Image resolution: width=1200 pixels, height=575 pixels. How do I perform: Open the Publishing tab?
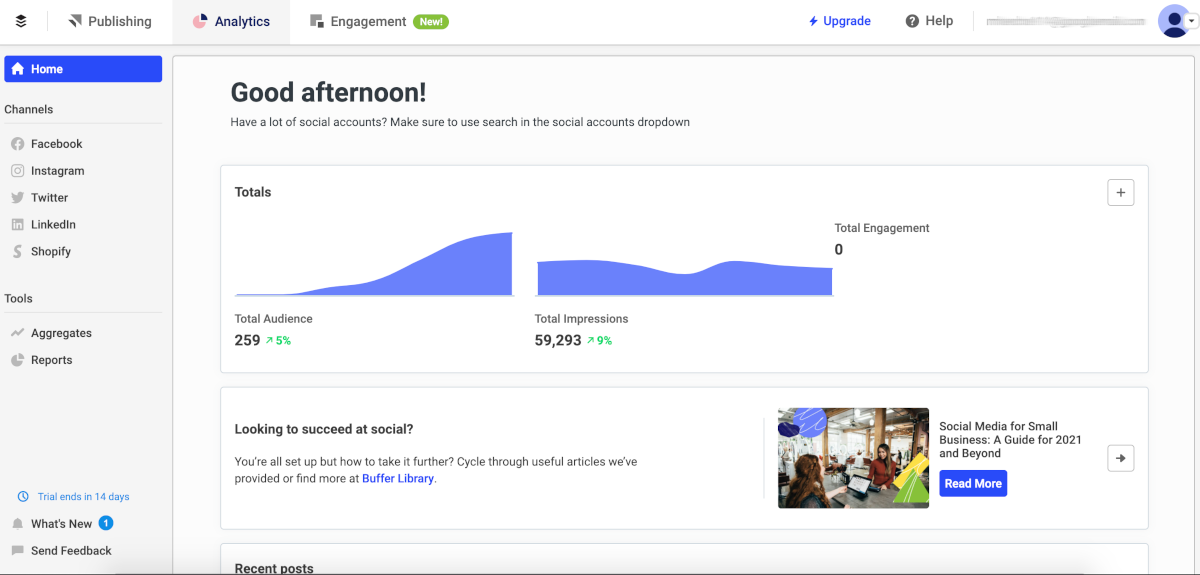(x=110, y=21)
